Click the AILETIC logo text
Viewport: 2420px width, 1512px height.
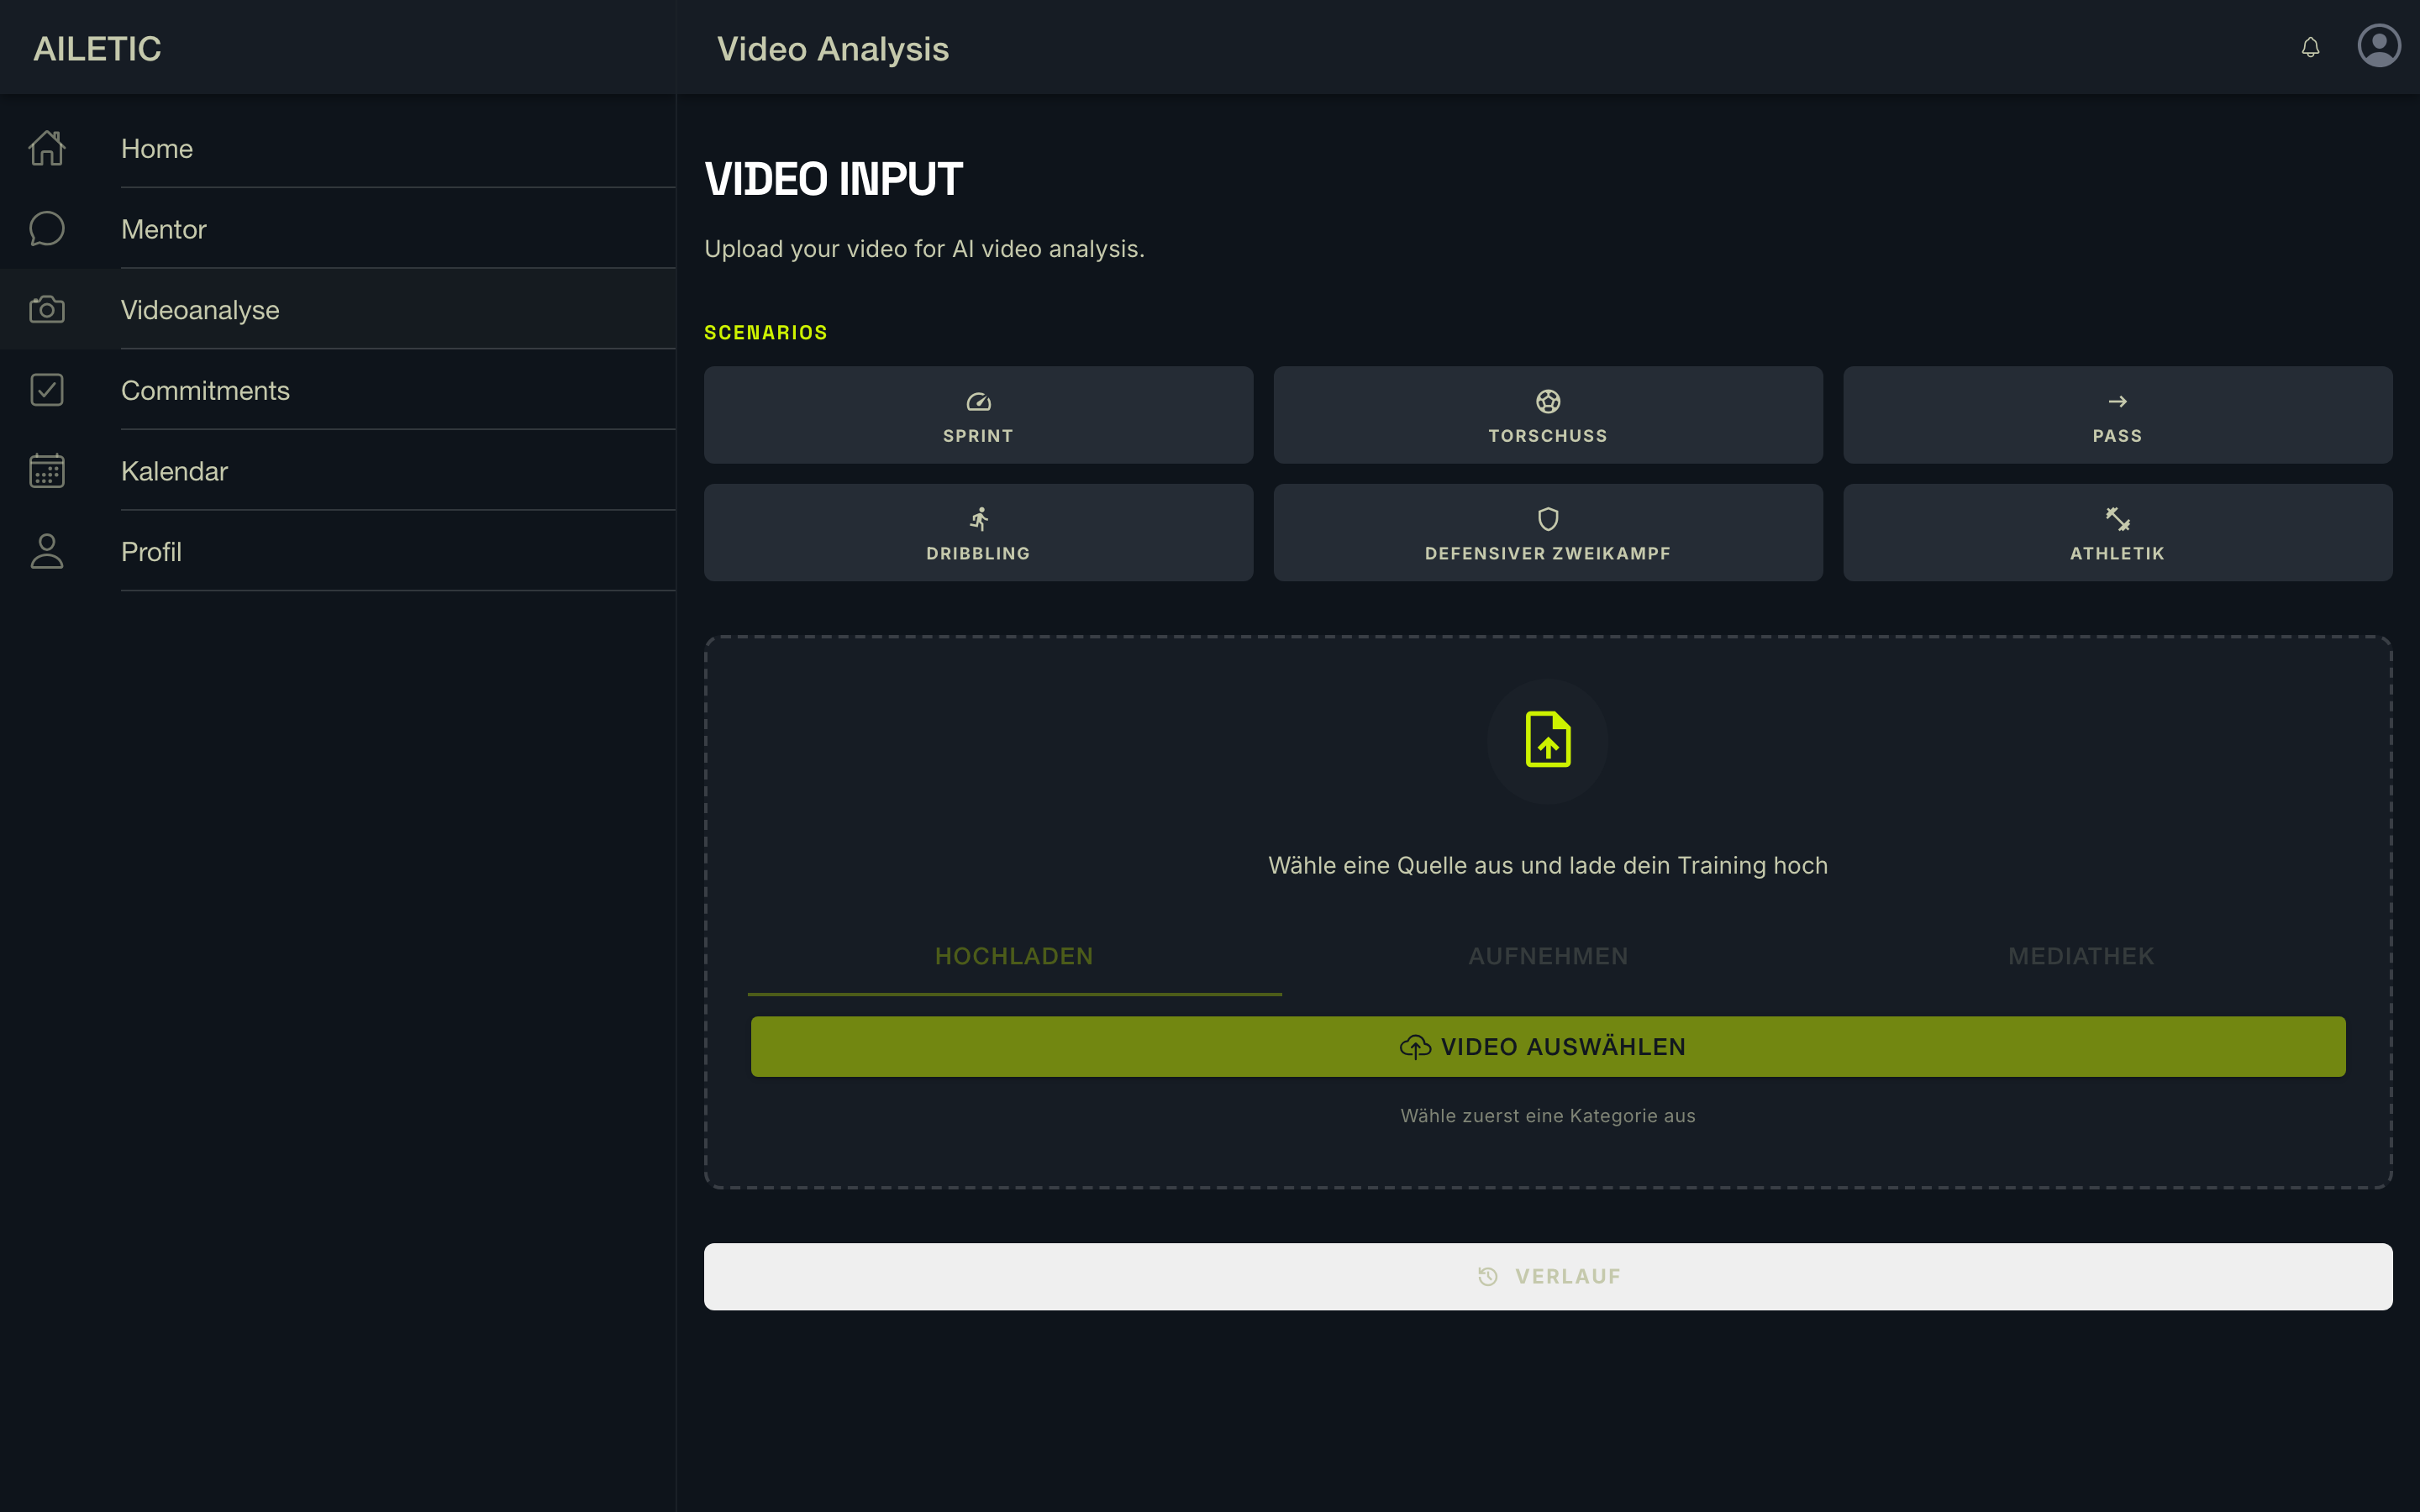point(97,48)
